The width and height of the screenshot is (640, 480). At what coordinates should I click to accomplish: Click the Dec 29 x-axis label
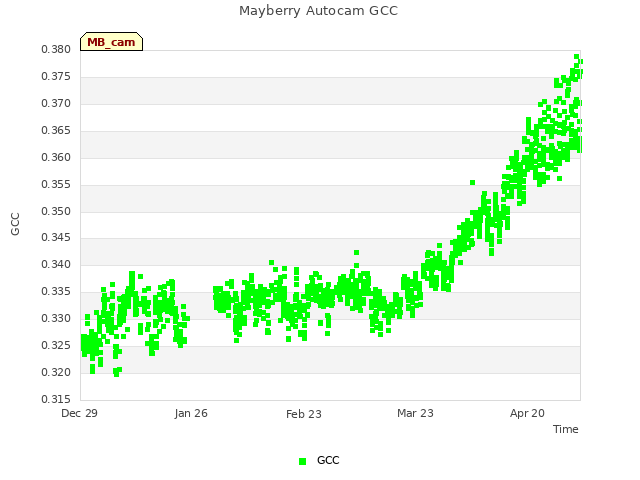79,413
